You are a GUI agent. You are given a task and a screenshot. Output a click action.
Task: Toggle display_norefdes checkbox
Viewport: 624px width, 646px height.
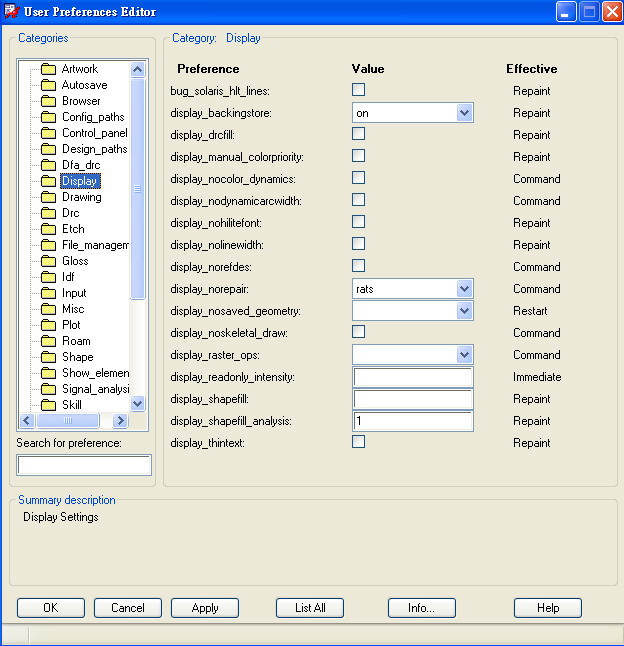(x=358, y=266)
